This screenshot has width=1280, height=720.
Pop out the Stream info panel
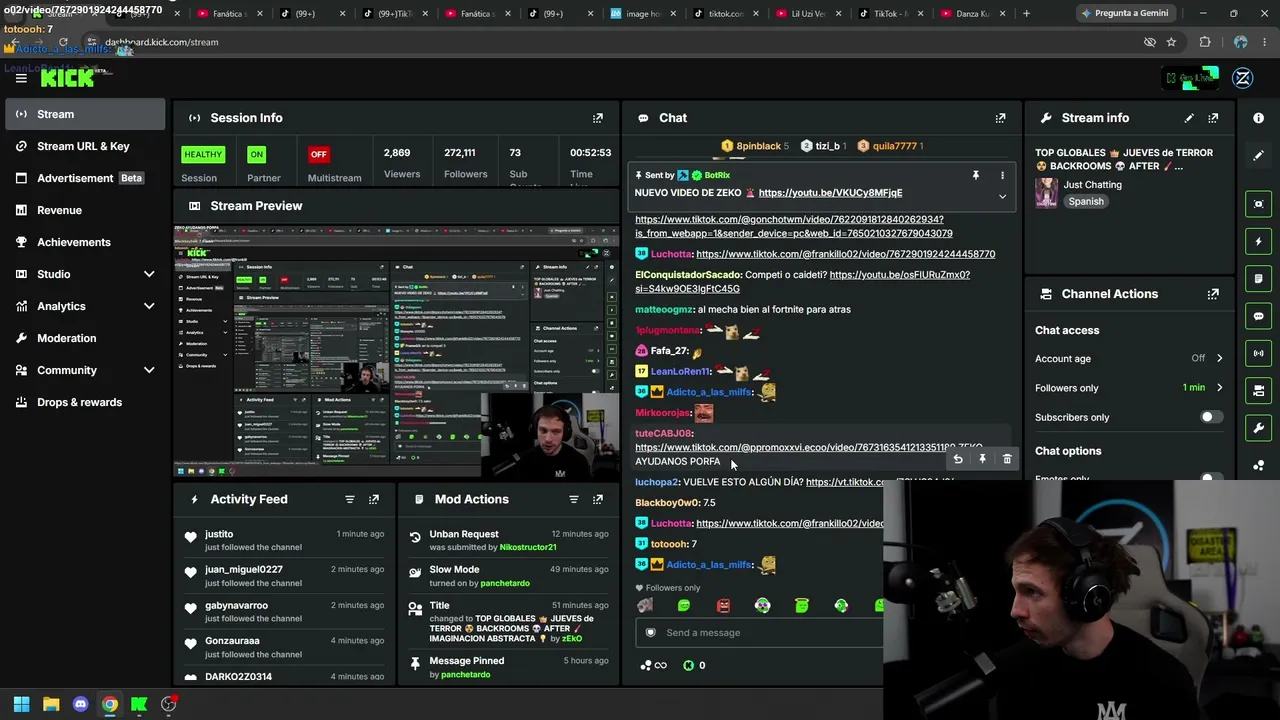click(1213, 118)
